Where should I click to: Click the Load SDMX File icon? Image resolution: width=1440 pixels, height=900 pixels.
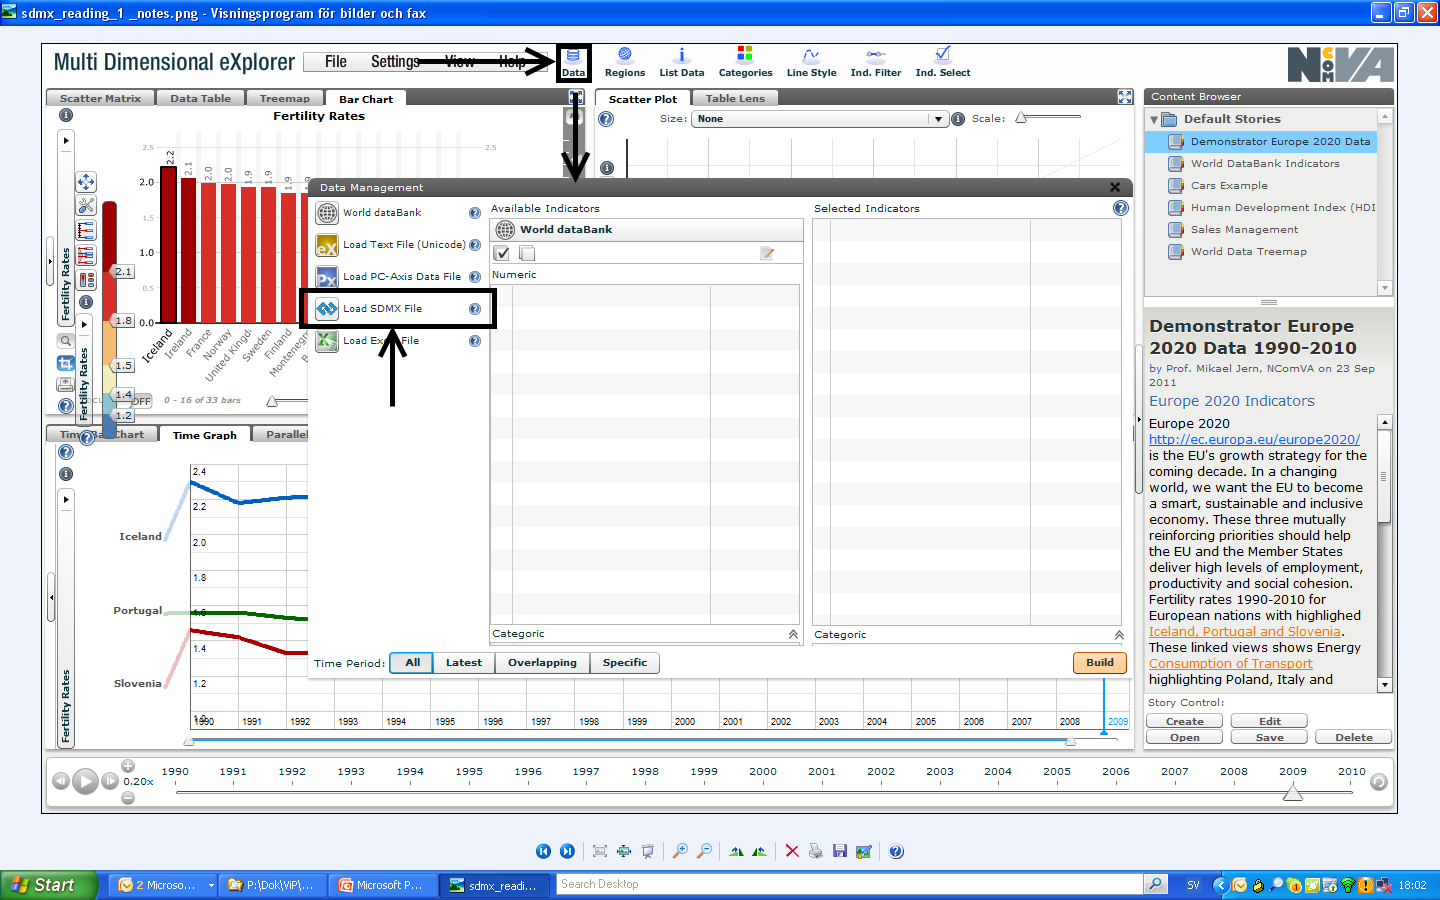click(x=327, y=309)
